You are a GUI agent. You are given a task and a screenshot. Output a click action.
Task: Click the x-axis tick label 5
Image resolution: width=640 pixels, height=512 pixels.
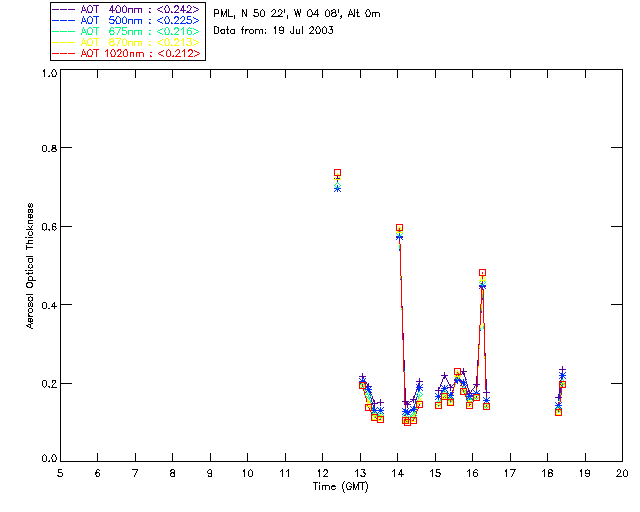point(60,473)
